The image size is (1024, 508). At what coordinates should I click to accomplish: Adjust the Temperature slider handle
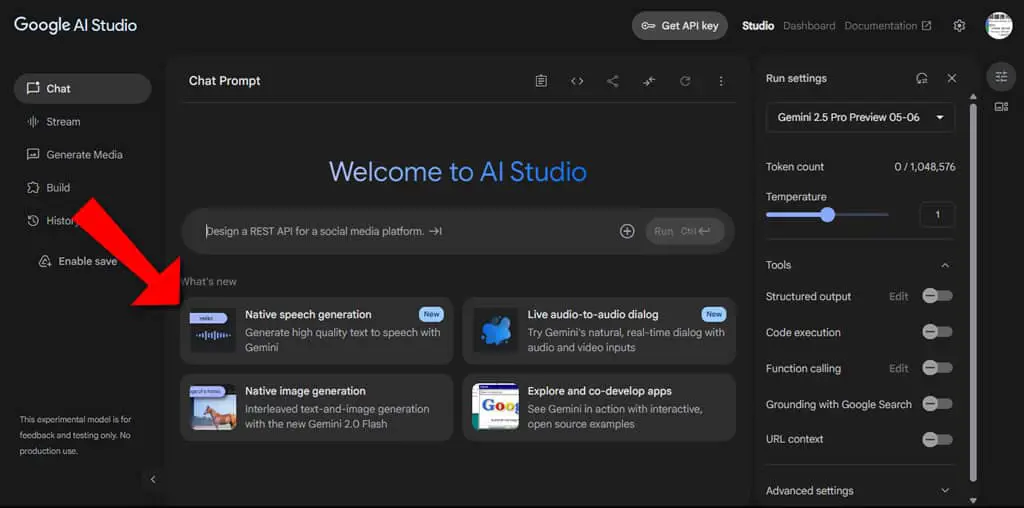(x=827, y=214)
